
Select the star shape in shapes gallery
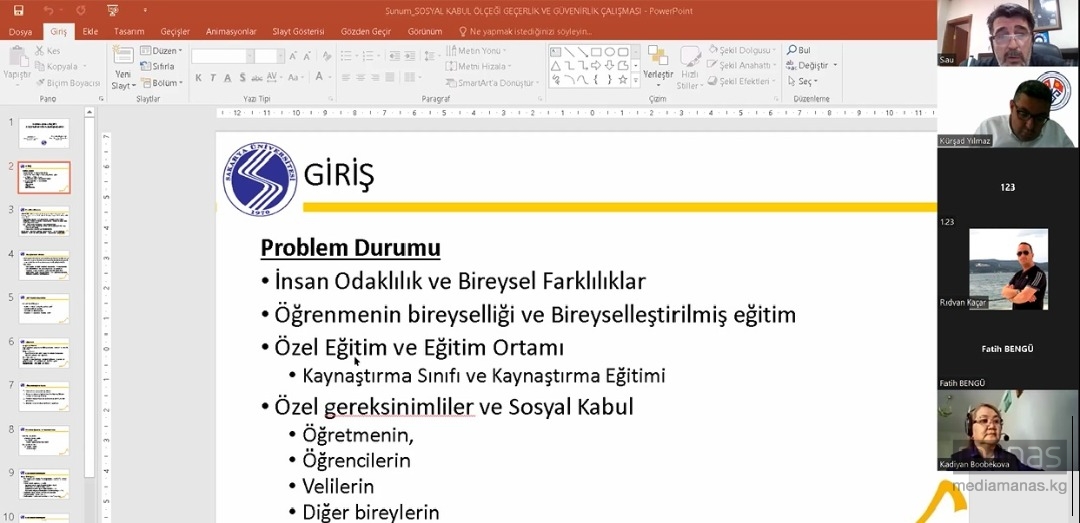point(623,79)
